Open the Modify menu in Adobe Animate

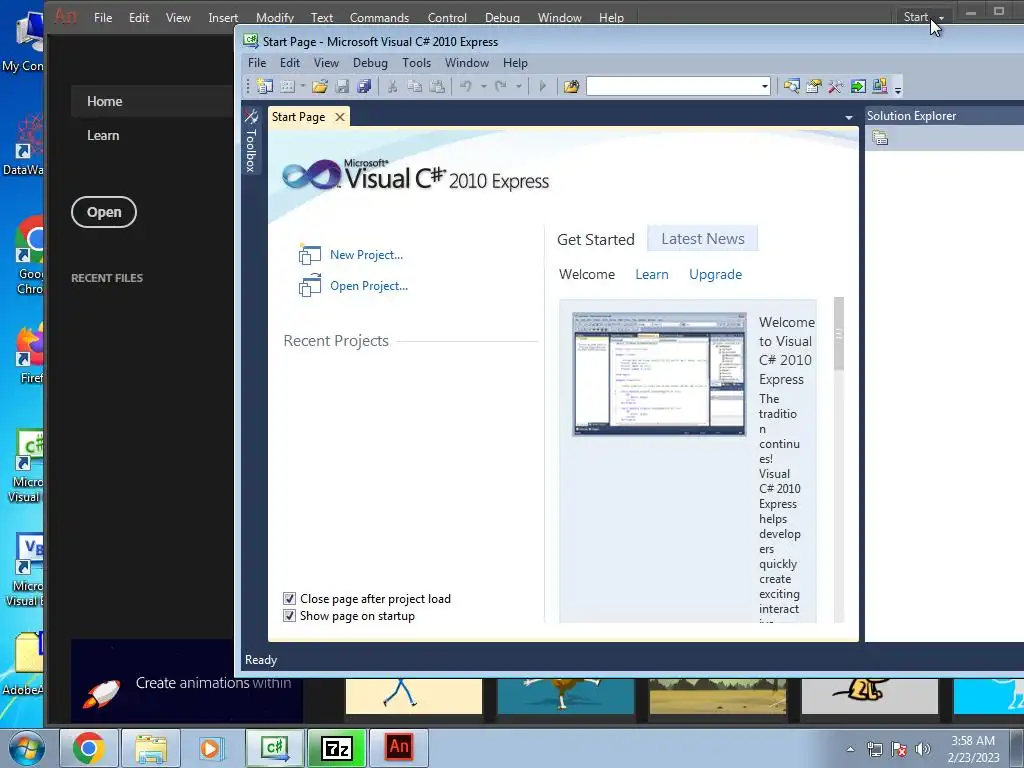pos(275,18)
